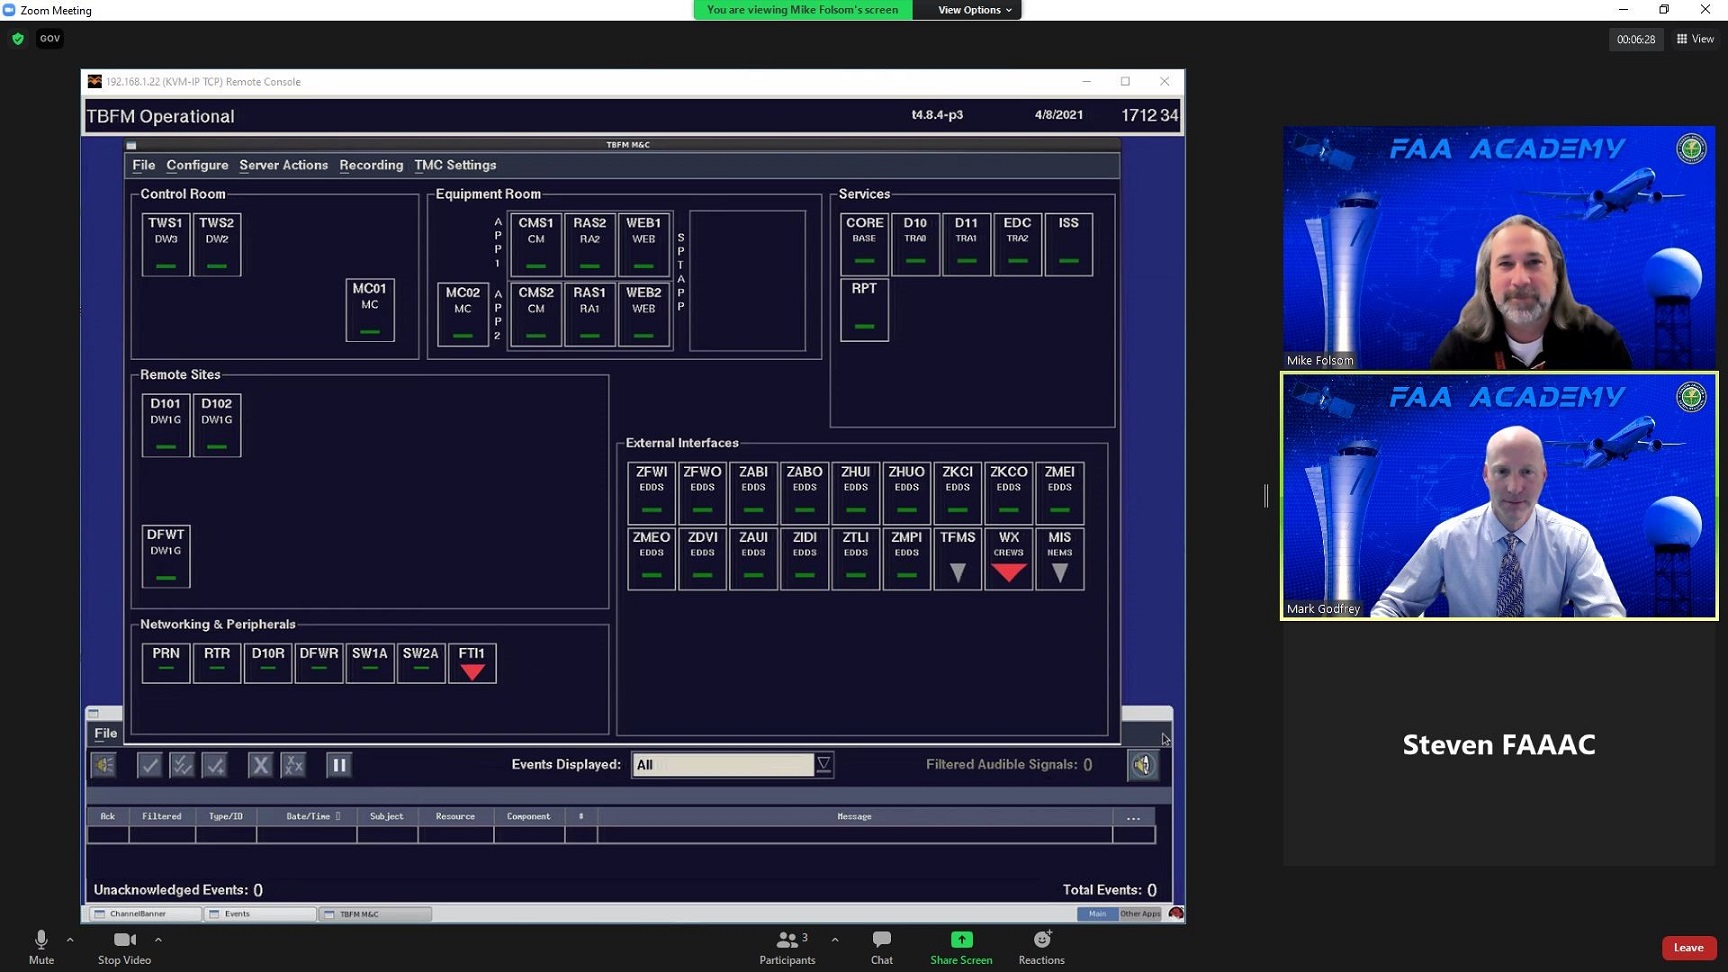The height and width of the screenshot is (972, 1728).
Task: Click the red Leave meeting button
Action: pyautogui.click(x=1688, y=947)
